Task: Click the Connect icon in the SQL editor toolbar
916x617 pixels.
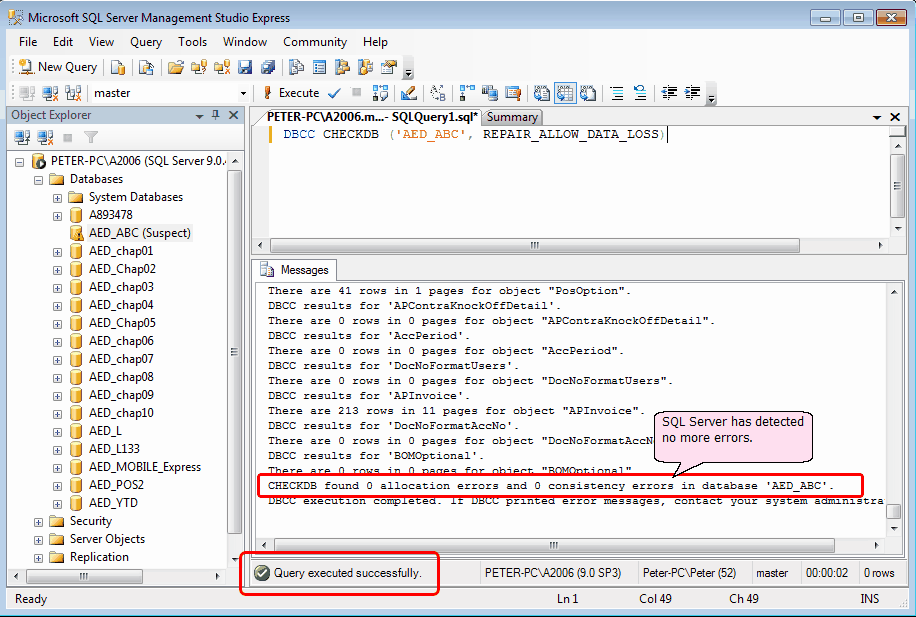Action: click(27, 93)
